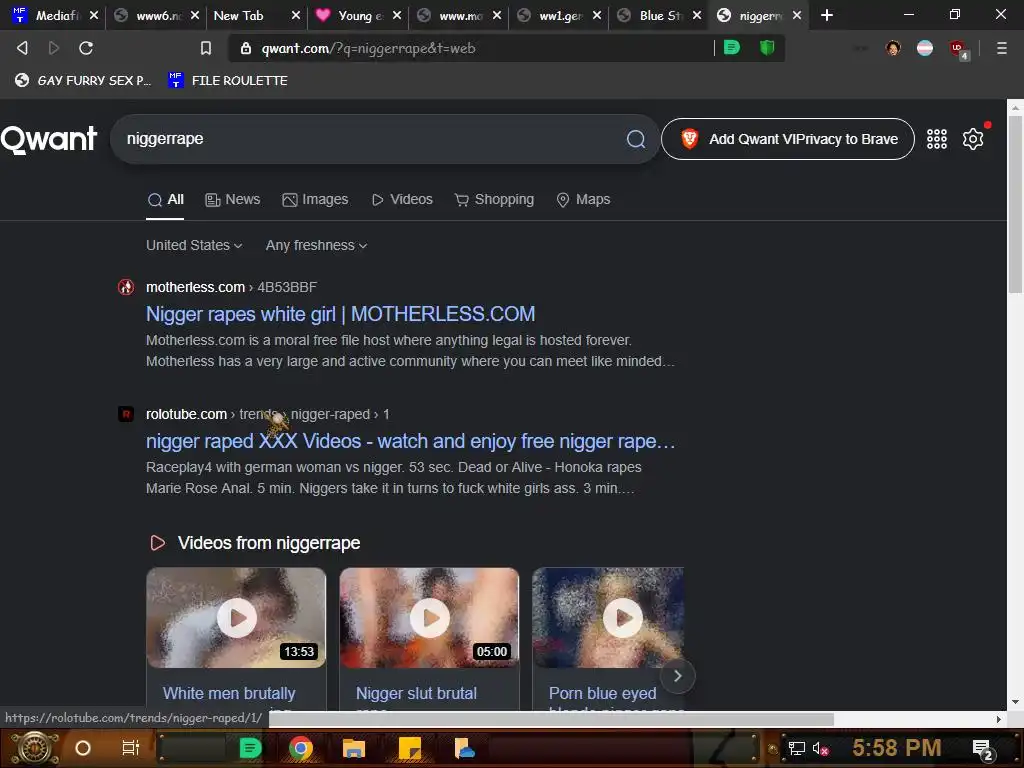Switch to the New Tab browser tab
The width and height of the screenshot is (1024, 768).
(x=248, y=15)
